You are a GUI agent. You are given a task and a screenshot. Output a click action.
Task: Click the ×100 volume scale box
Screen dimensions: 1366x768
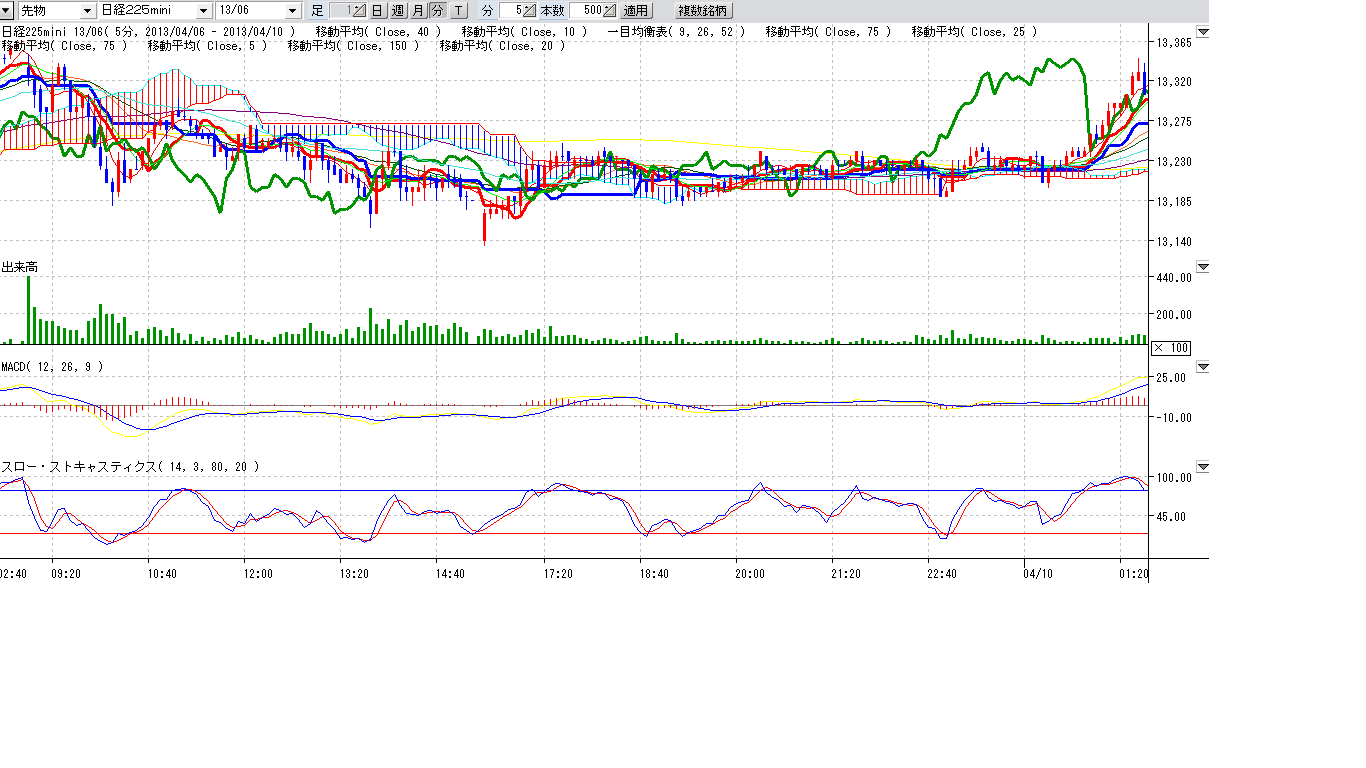click(1171, 347)
